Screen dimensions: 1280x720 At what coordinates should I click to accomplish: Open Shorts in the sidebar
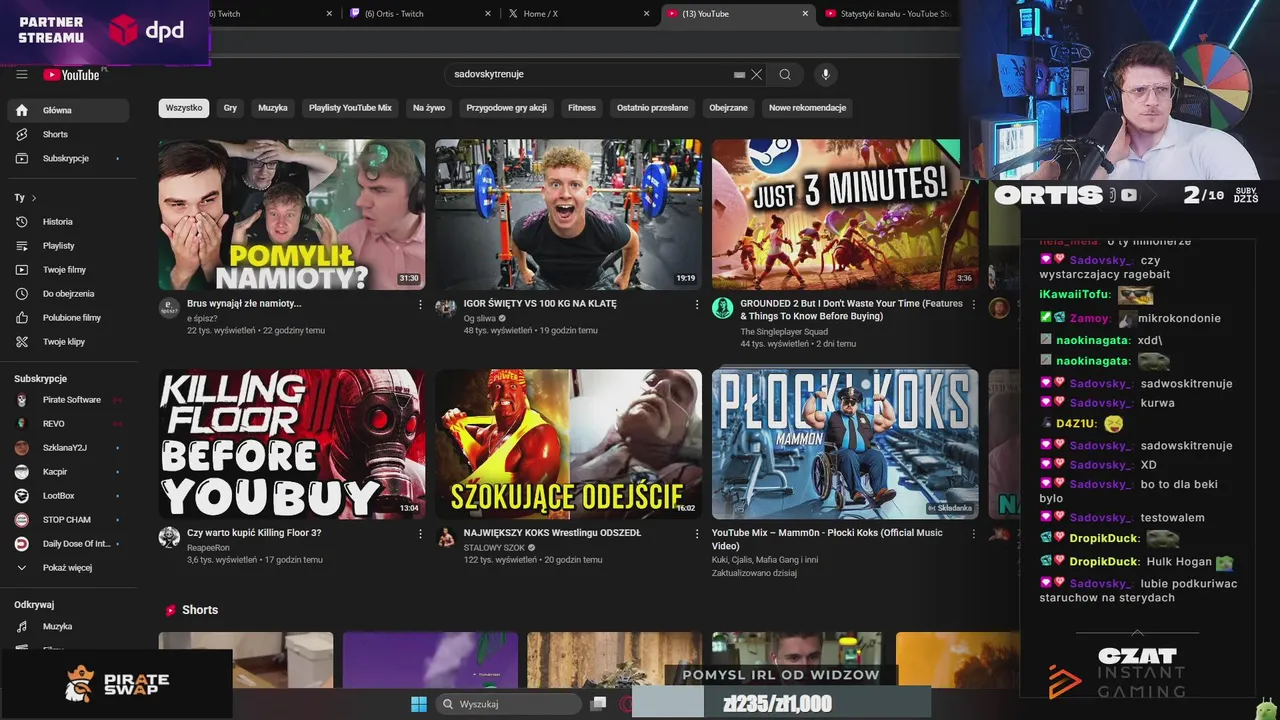pos(67,134)
